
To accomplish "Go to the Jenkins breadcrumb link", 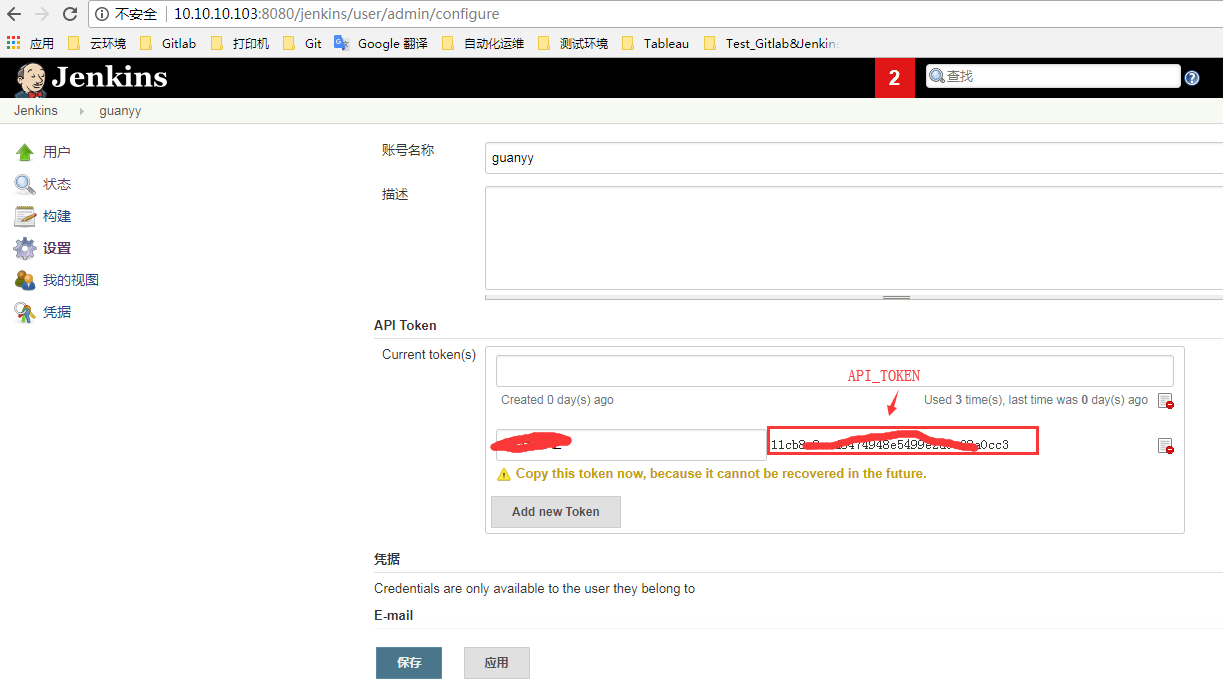I will [36, 111].
